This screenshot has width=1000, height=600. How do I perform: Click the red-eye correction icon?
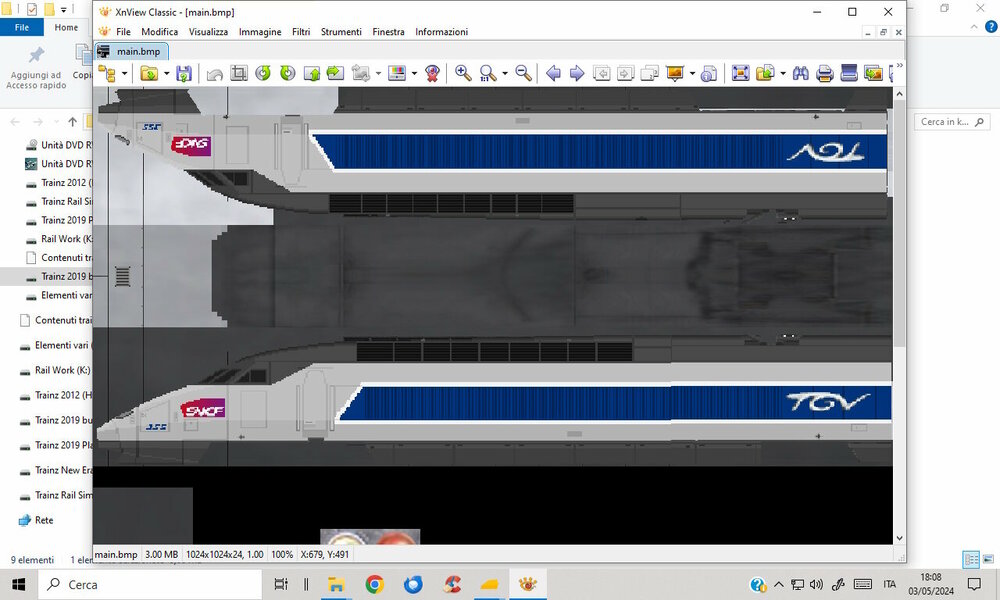pyautogui.click(x=432, y=73)
